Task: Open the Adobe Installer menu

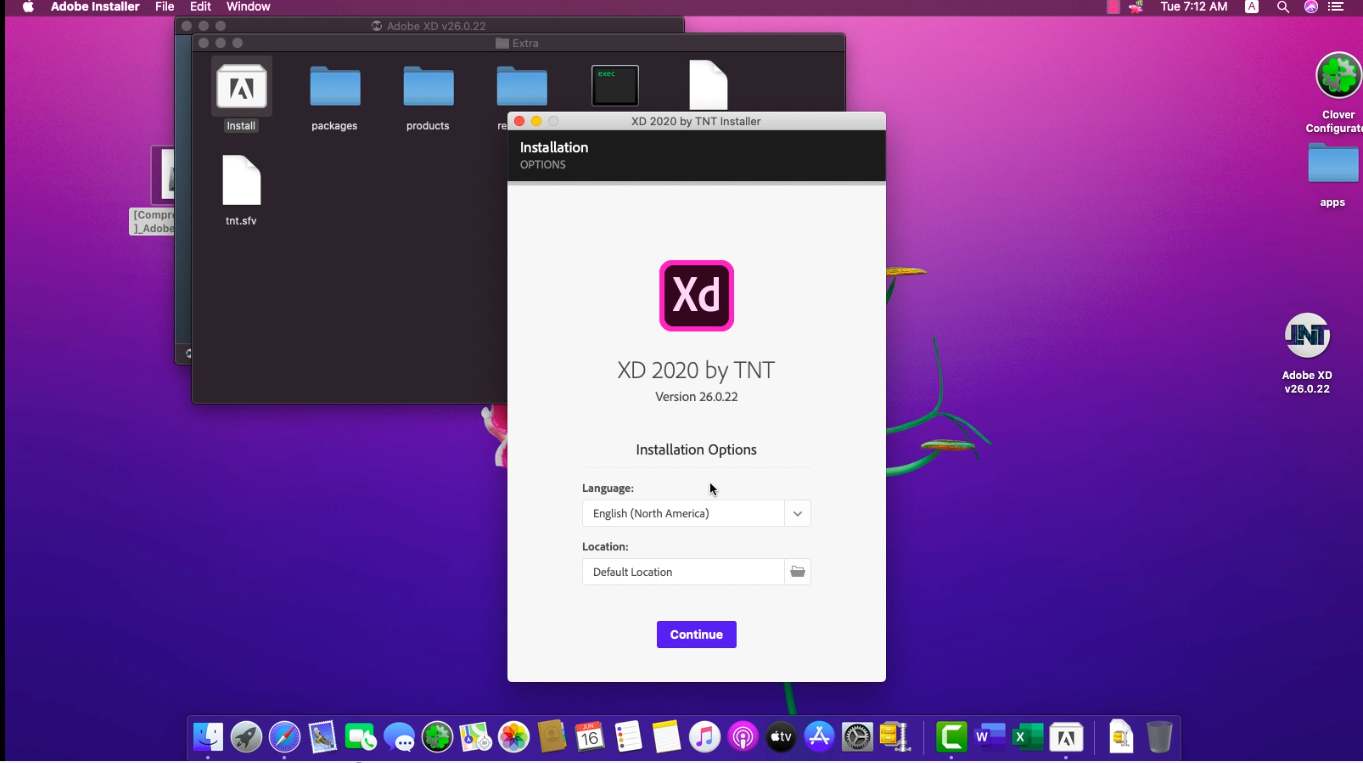Action: (96, 7)
